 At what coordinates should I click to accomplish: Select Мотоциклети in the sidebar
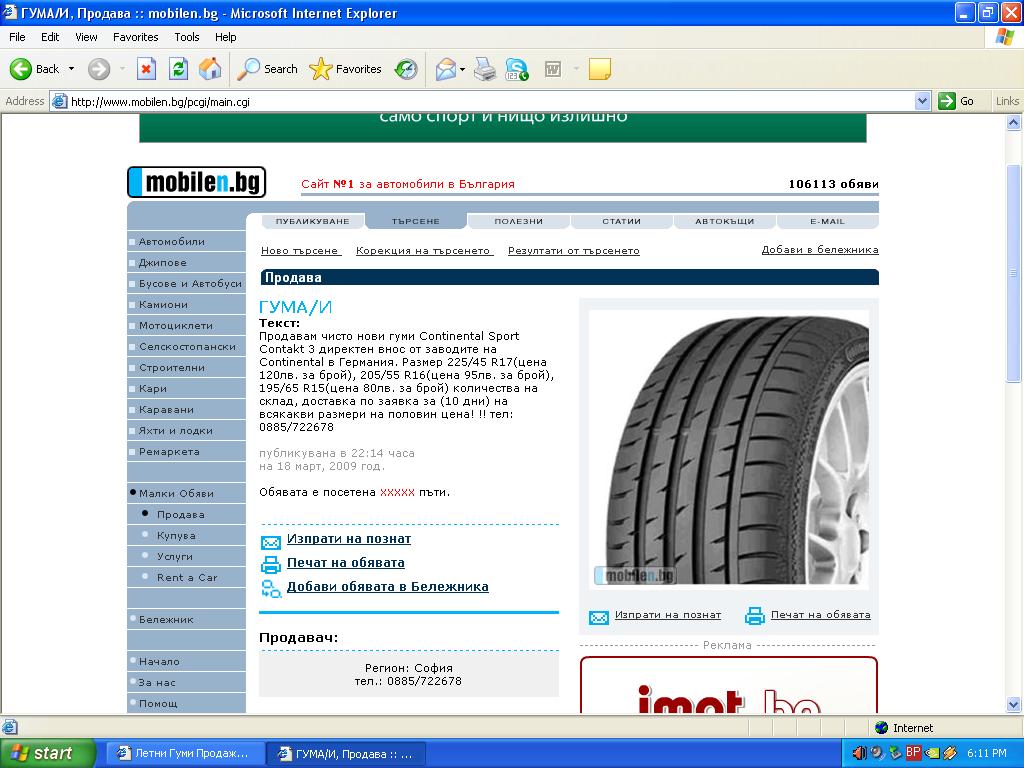(x=176, y=326)
